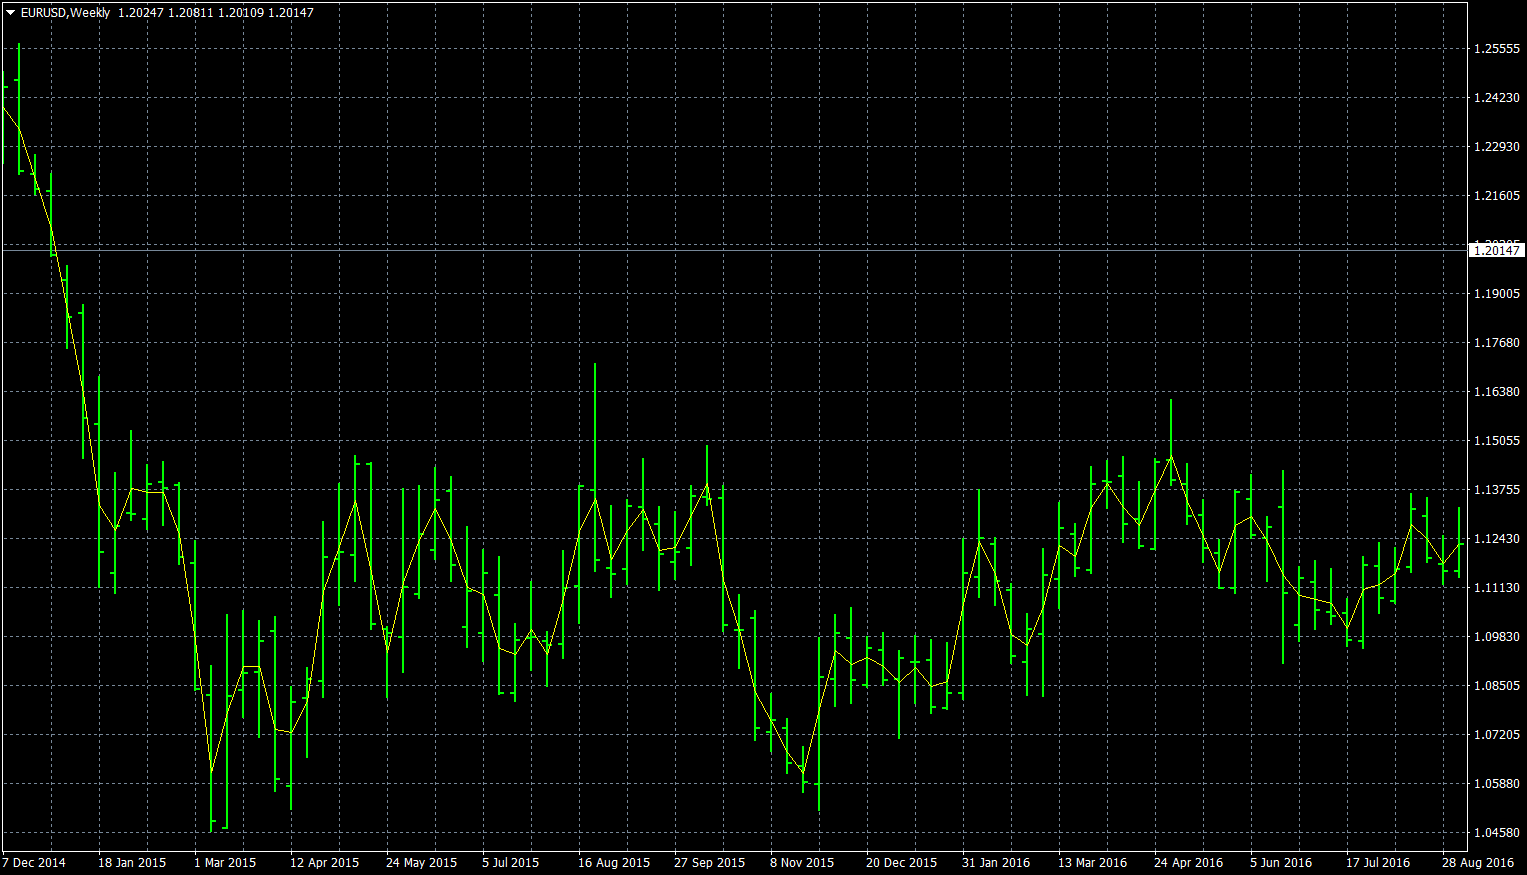Image resolution: width=1527 pixels, height=875 pixels.
Task: Click the 1.22930 price axis label
Action: pyautogui.click(x=1497, y=147)
